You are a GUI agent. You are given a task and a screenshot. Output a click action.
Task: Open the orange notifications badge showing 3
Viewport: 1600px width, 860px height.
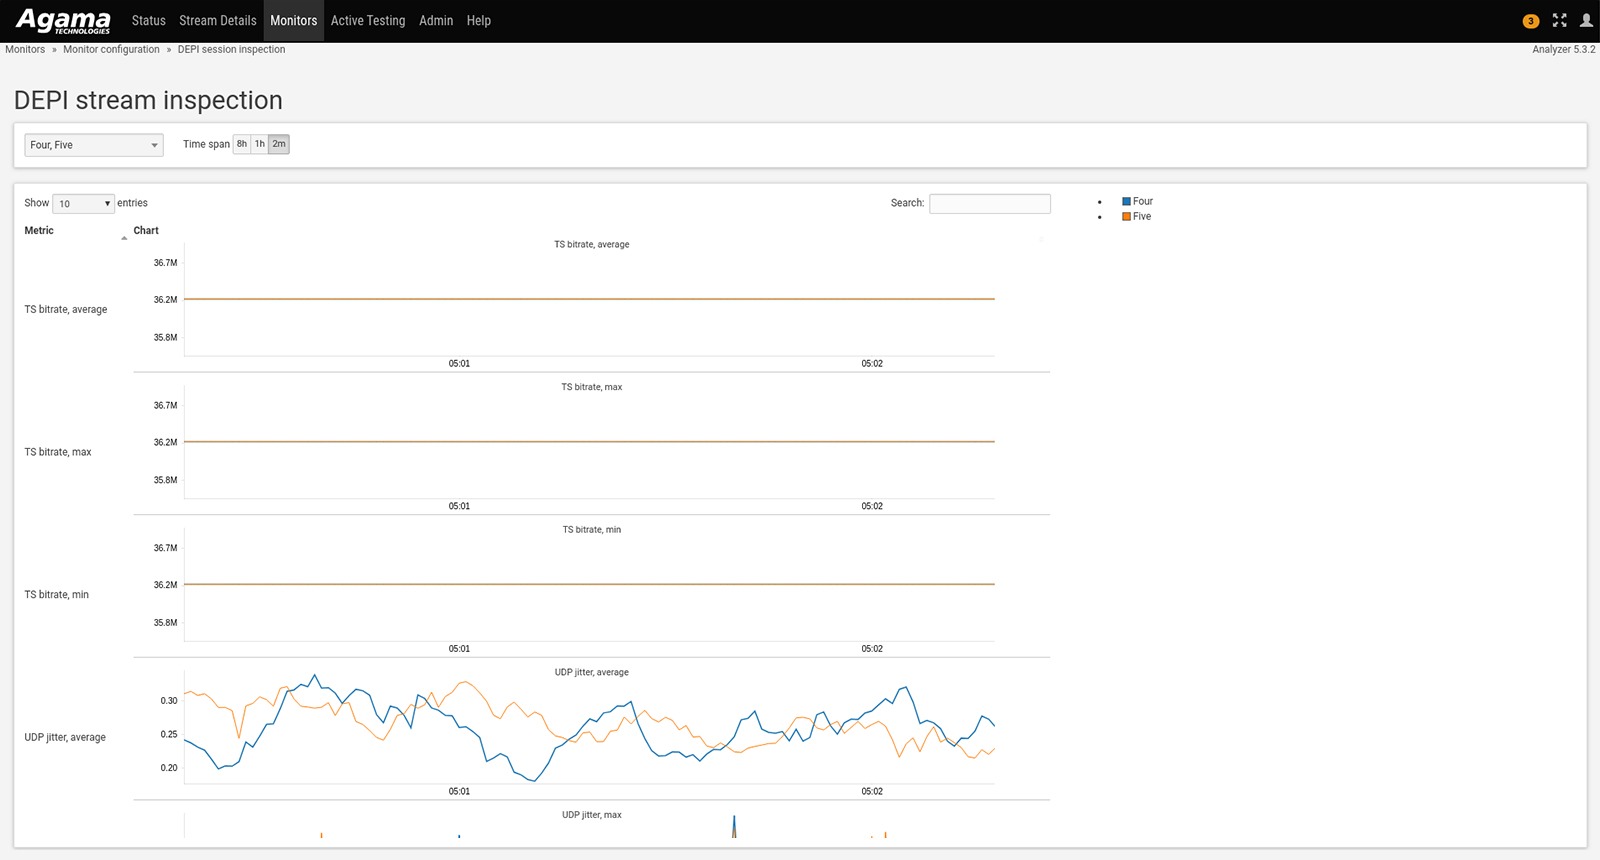pyautogui.click(x=1530, y=21)
